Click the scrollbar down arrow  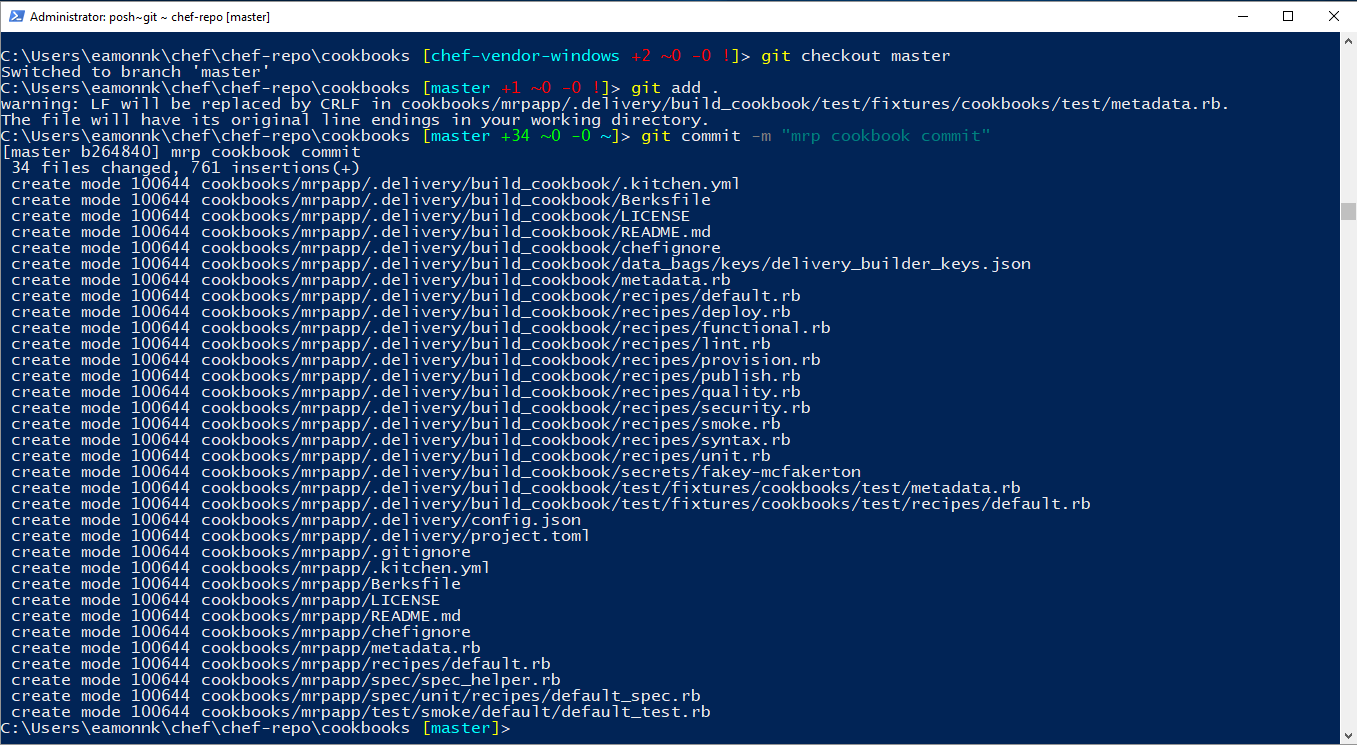pos(1348,736)
